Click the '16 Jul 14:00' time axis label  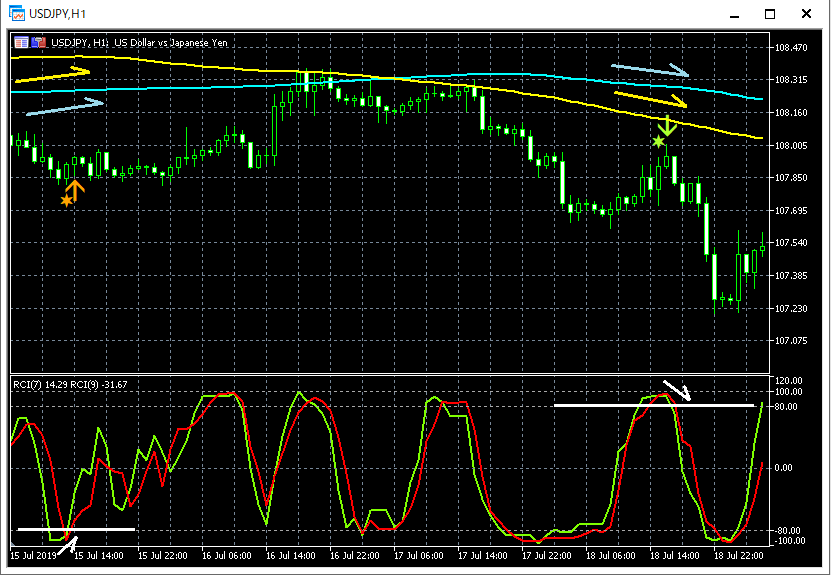point(291,556)
